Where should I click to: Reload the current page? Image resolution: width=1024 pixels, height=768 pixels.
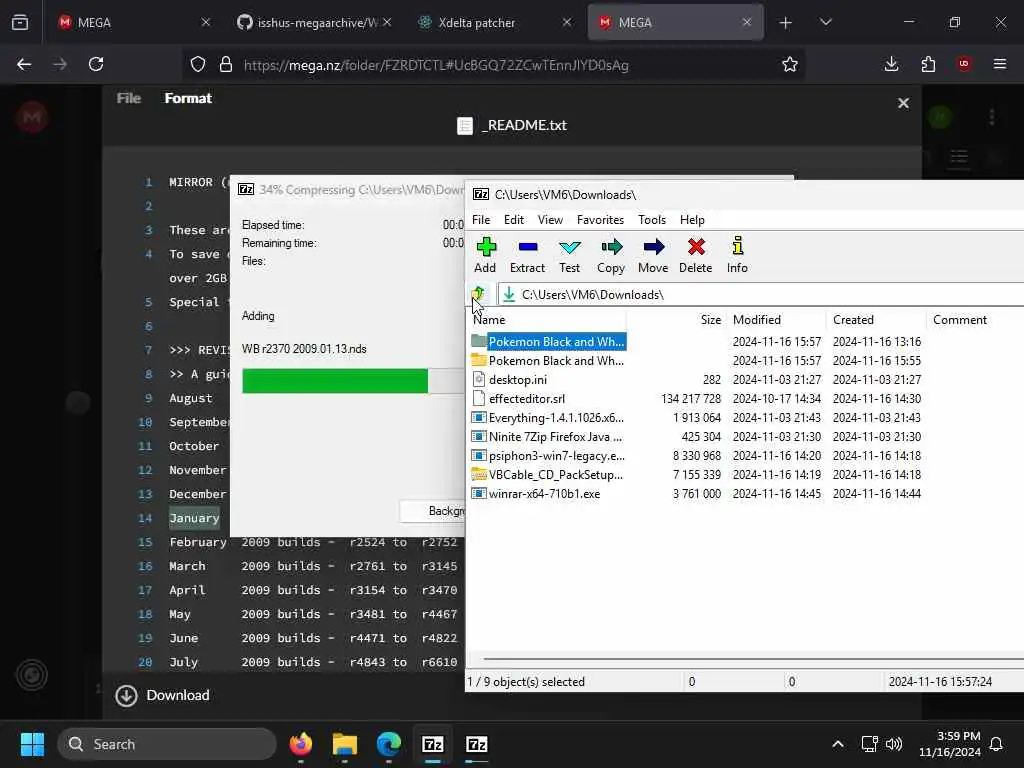96,64
